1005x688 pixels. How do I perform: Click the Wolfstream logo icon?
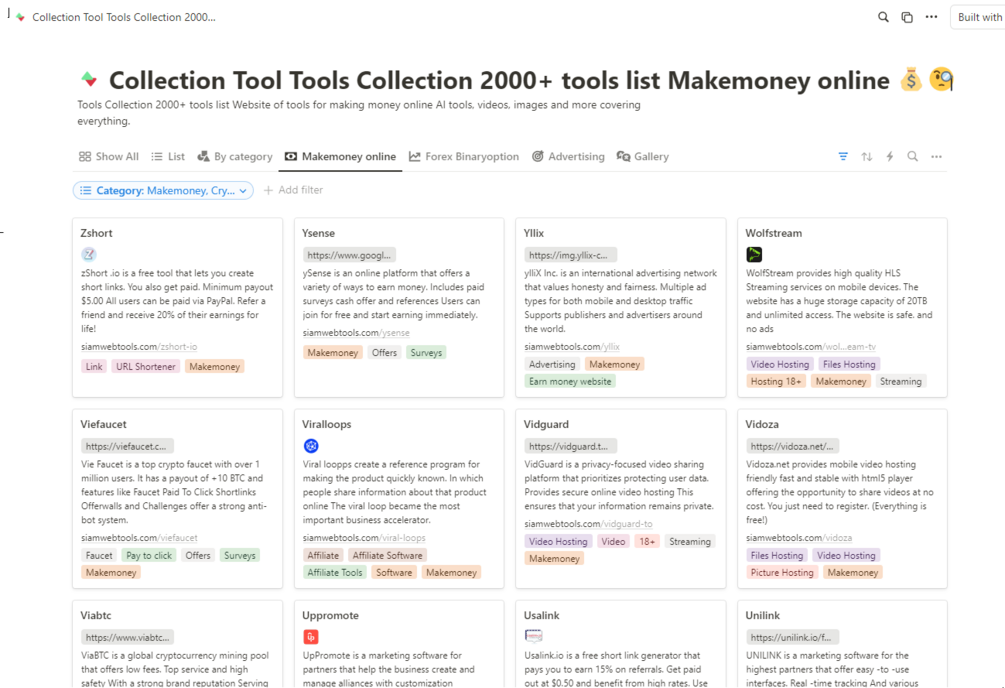coord(754,255)
